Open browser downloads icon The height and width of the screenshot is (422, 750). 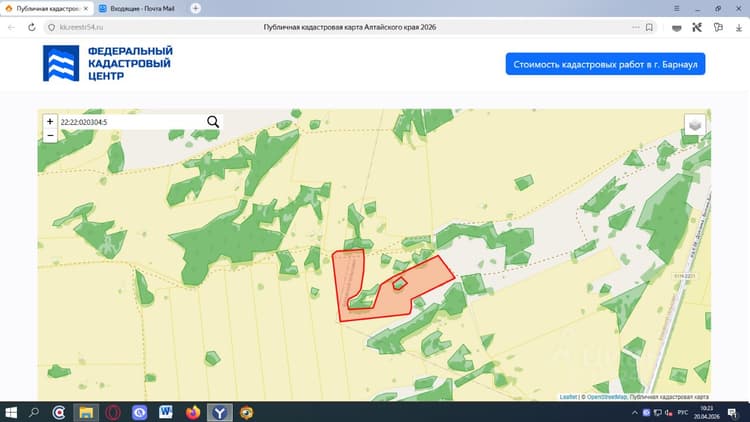[739, 28]
